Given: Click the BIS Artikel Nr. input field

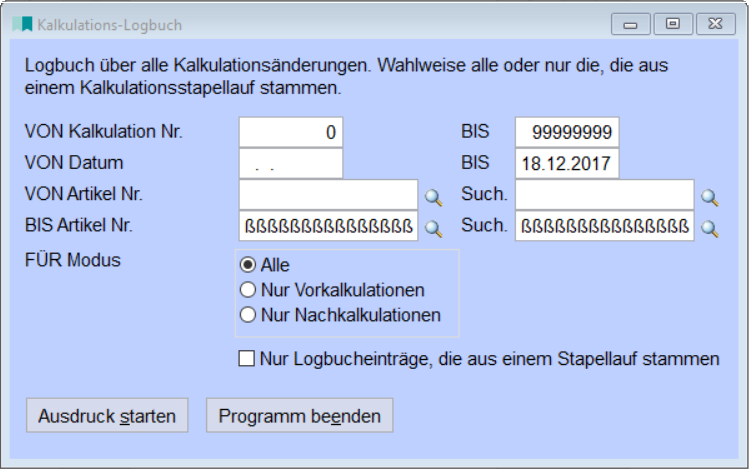Looking at the screenshot, I should pyautogui.click(x=329, y=226).
